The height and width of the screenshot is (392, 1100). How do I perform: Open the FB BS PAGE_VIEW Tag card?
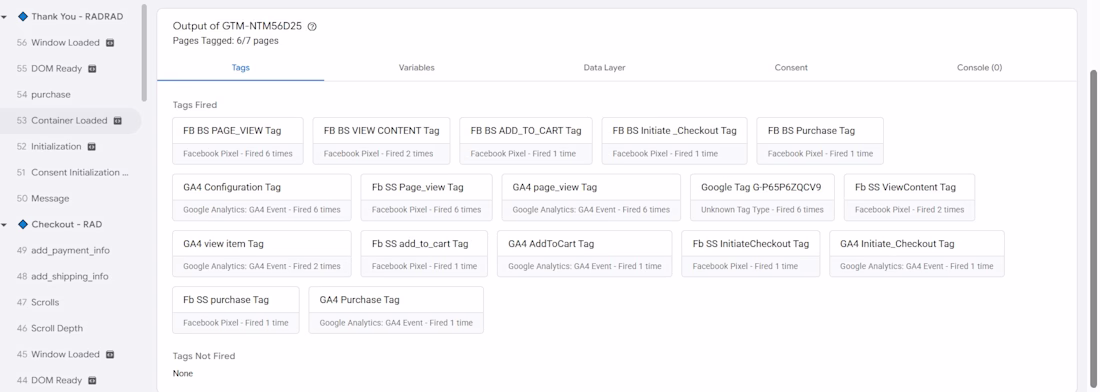238,141
